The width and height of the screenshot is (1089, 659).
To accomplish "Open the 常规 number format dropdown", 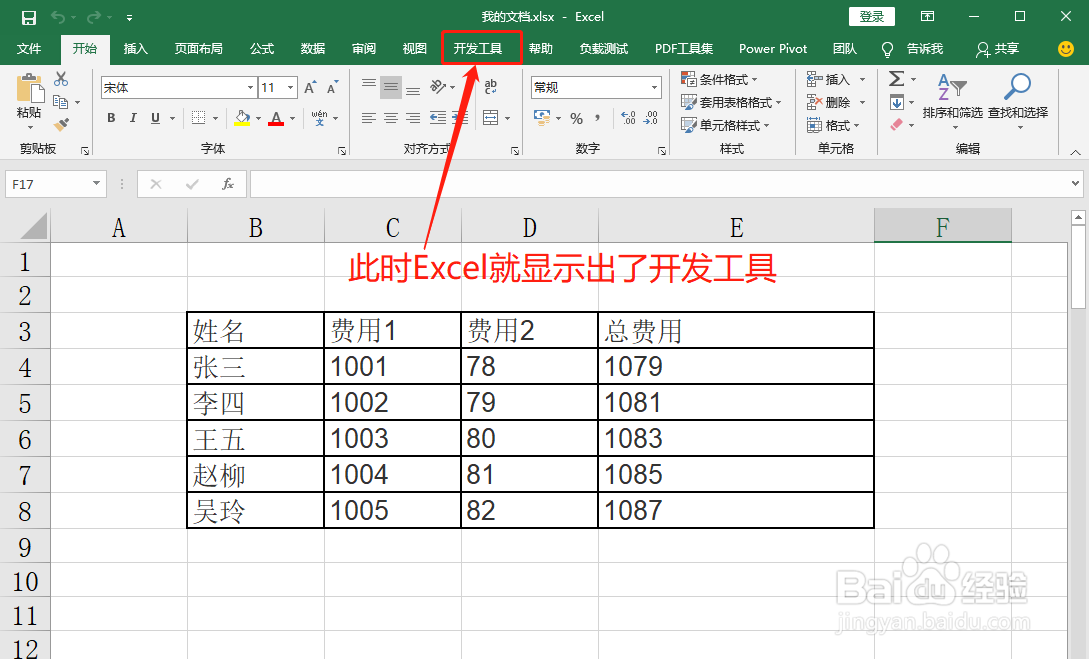I will tap(654, 87).
